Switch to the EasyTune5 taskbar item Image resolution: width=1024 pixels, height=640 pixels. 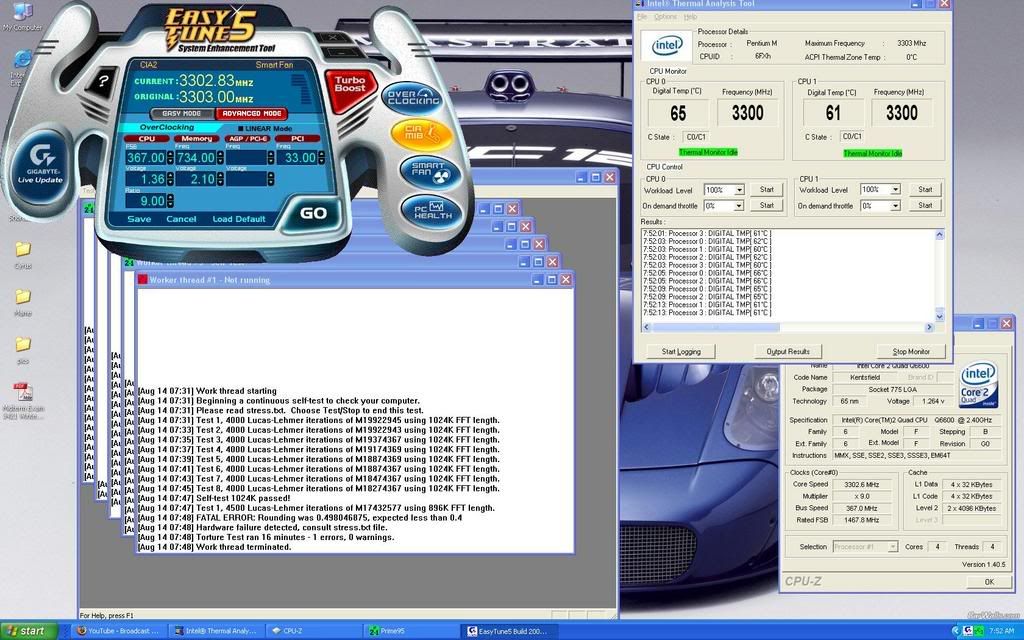508,631
